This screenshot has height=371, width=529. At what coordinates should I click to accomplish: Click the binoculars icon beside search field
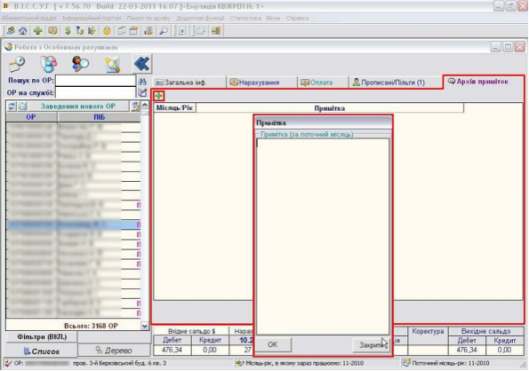tap(142, 82)
